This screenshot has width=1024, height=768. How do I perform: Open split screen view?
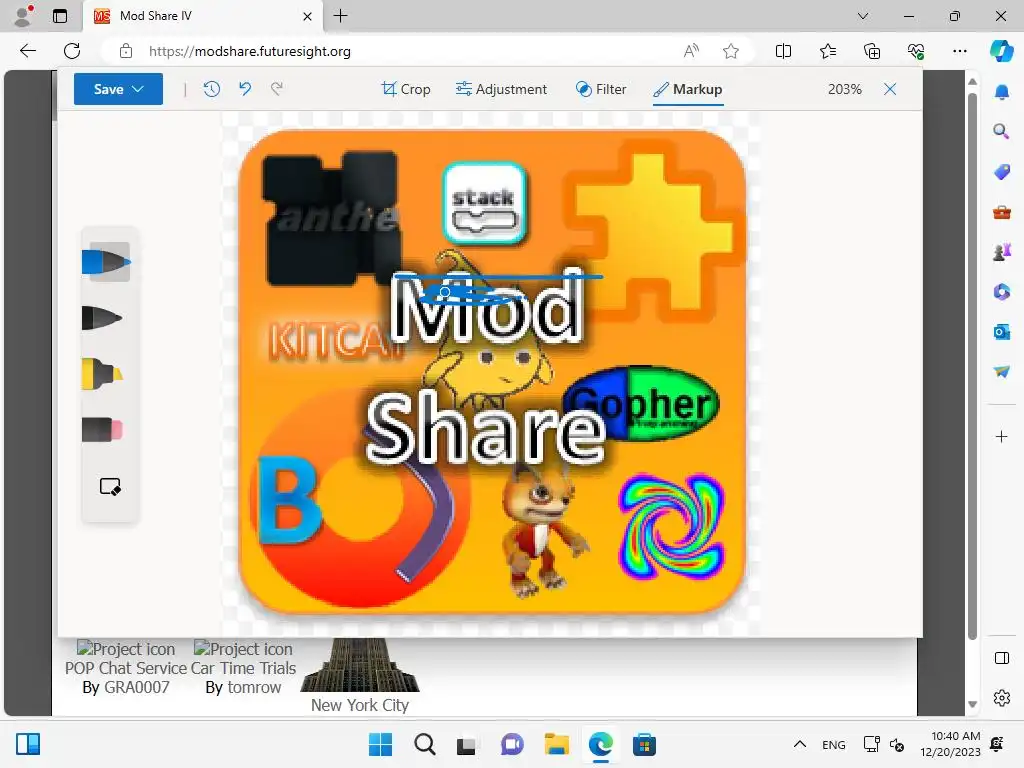coord(783,51)
